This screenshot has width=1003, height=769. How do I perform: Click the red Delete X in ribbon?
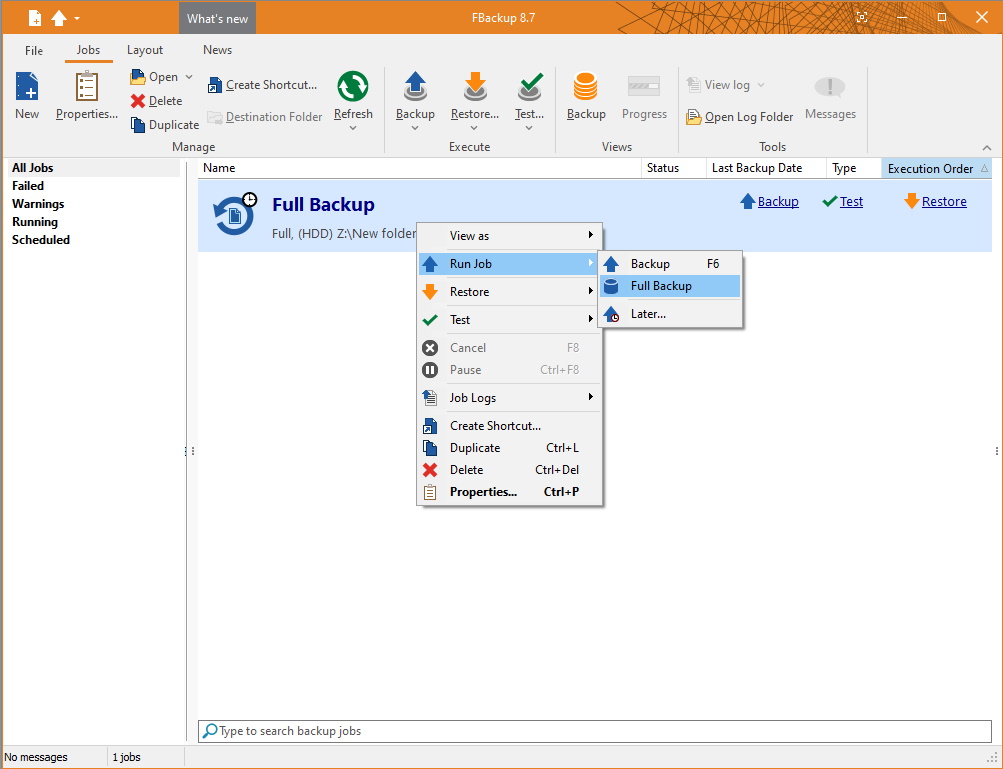tap(138, 101)
